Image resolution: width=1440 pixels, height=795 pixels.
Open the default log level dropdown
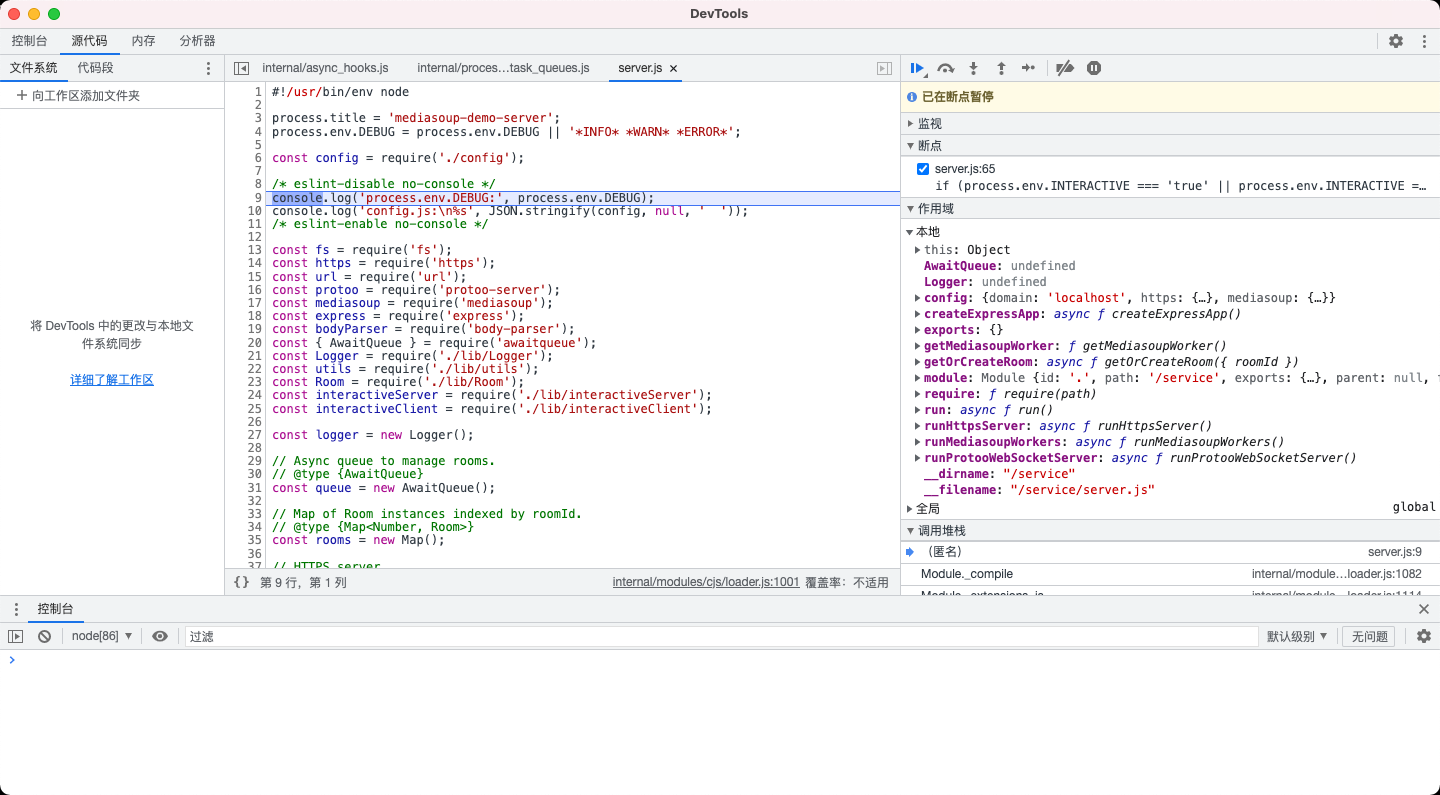(x=1297, y=636)
